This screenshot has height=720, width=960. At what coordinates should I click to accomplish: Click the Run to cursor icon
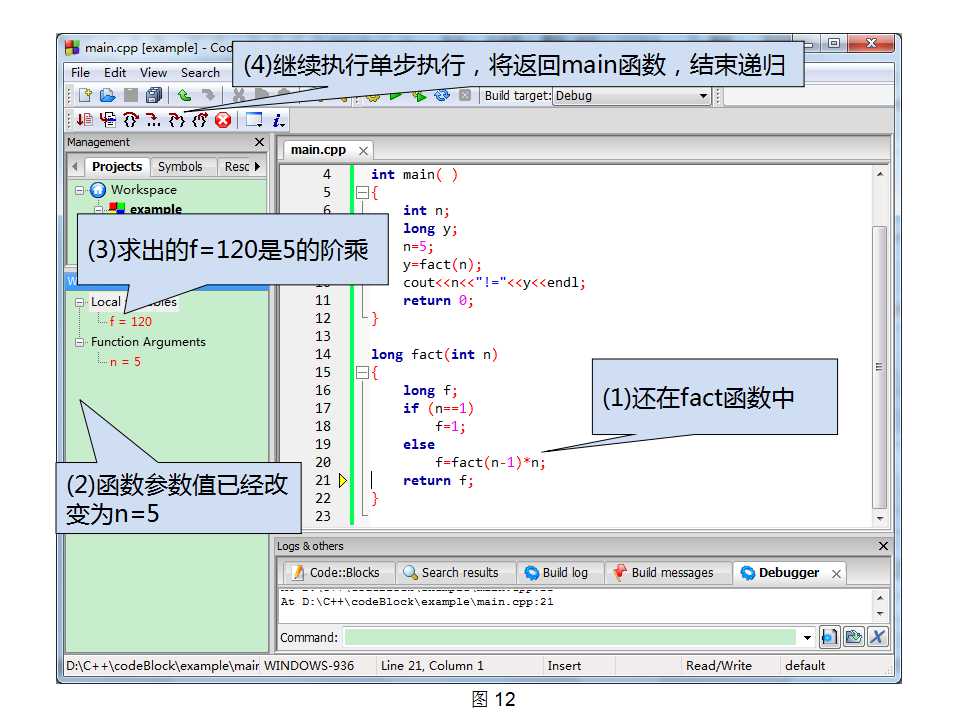point(108,120)
